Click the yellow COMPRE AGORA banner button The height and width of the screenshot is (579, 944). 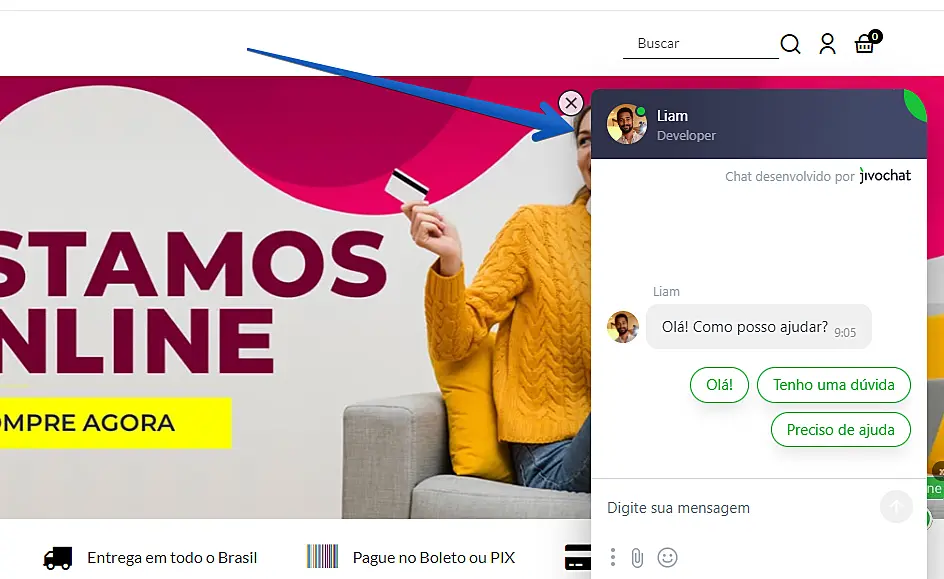point(116,423)
